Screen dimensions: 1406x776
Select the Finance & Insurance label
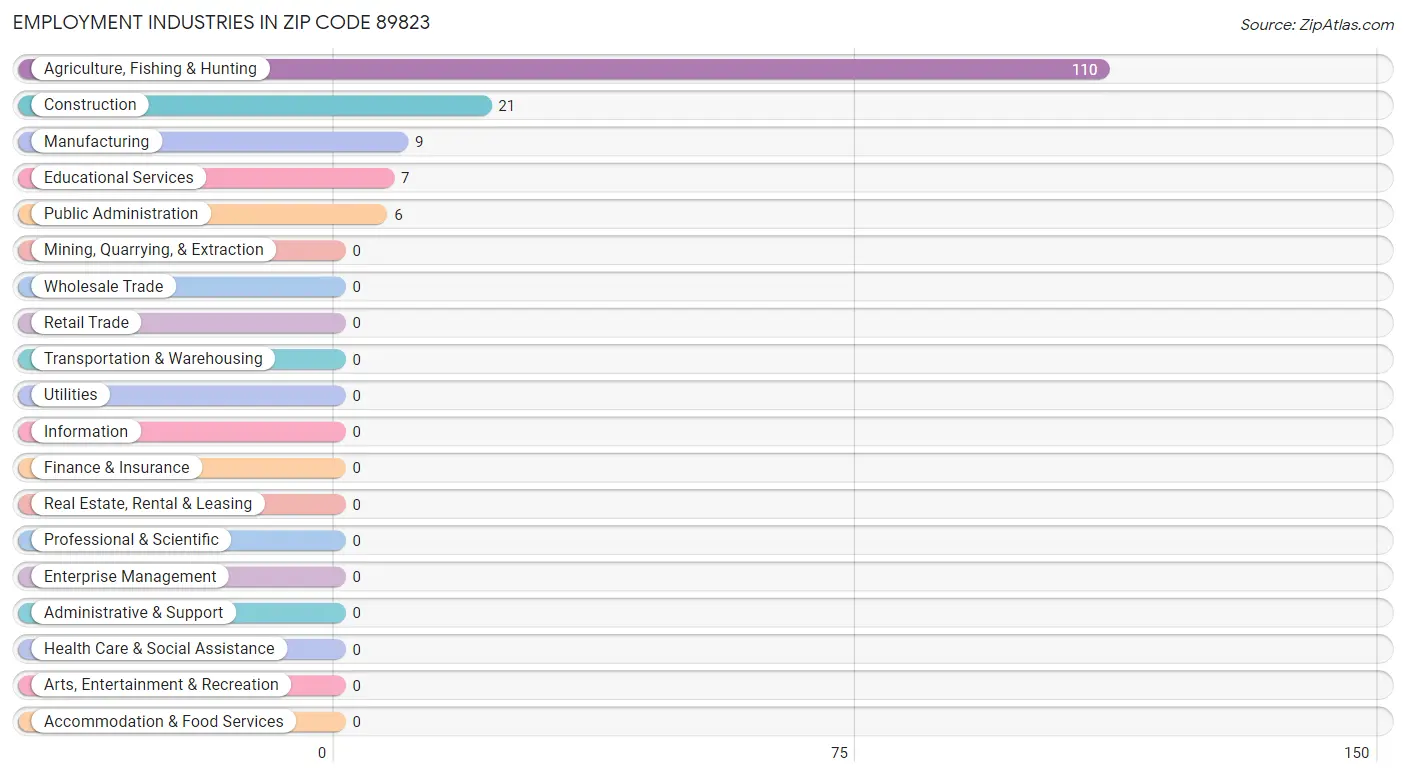(116, 468)
